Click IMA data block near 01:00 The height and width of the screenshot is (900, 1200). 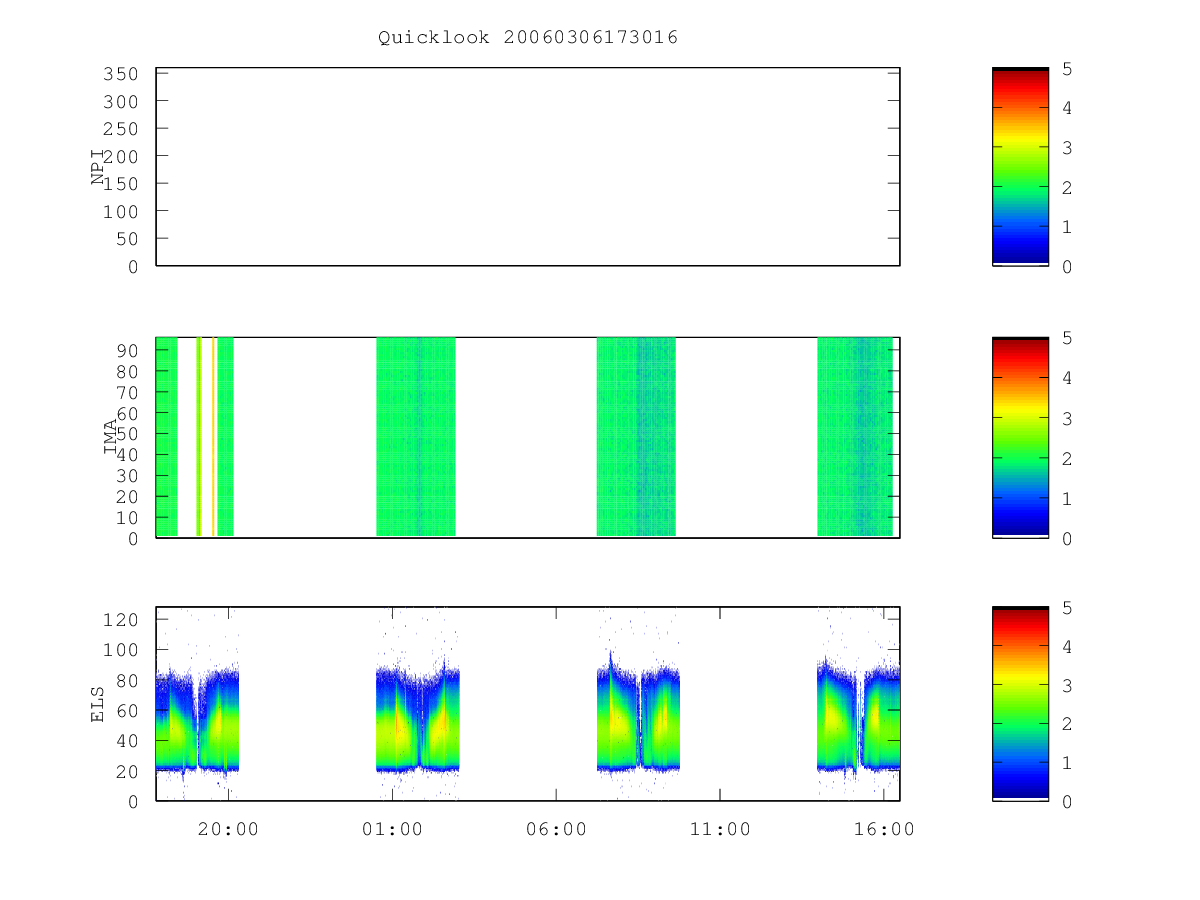click(416, 437)
